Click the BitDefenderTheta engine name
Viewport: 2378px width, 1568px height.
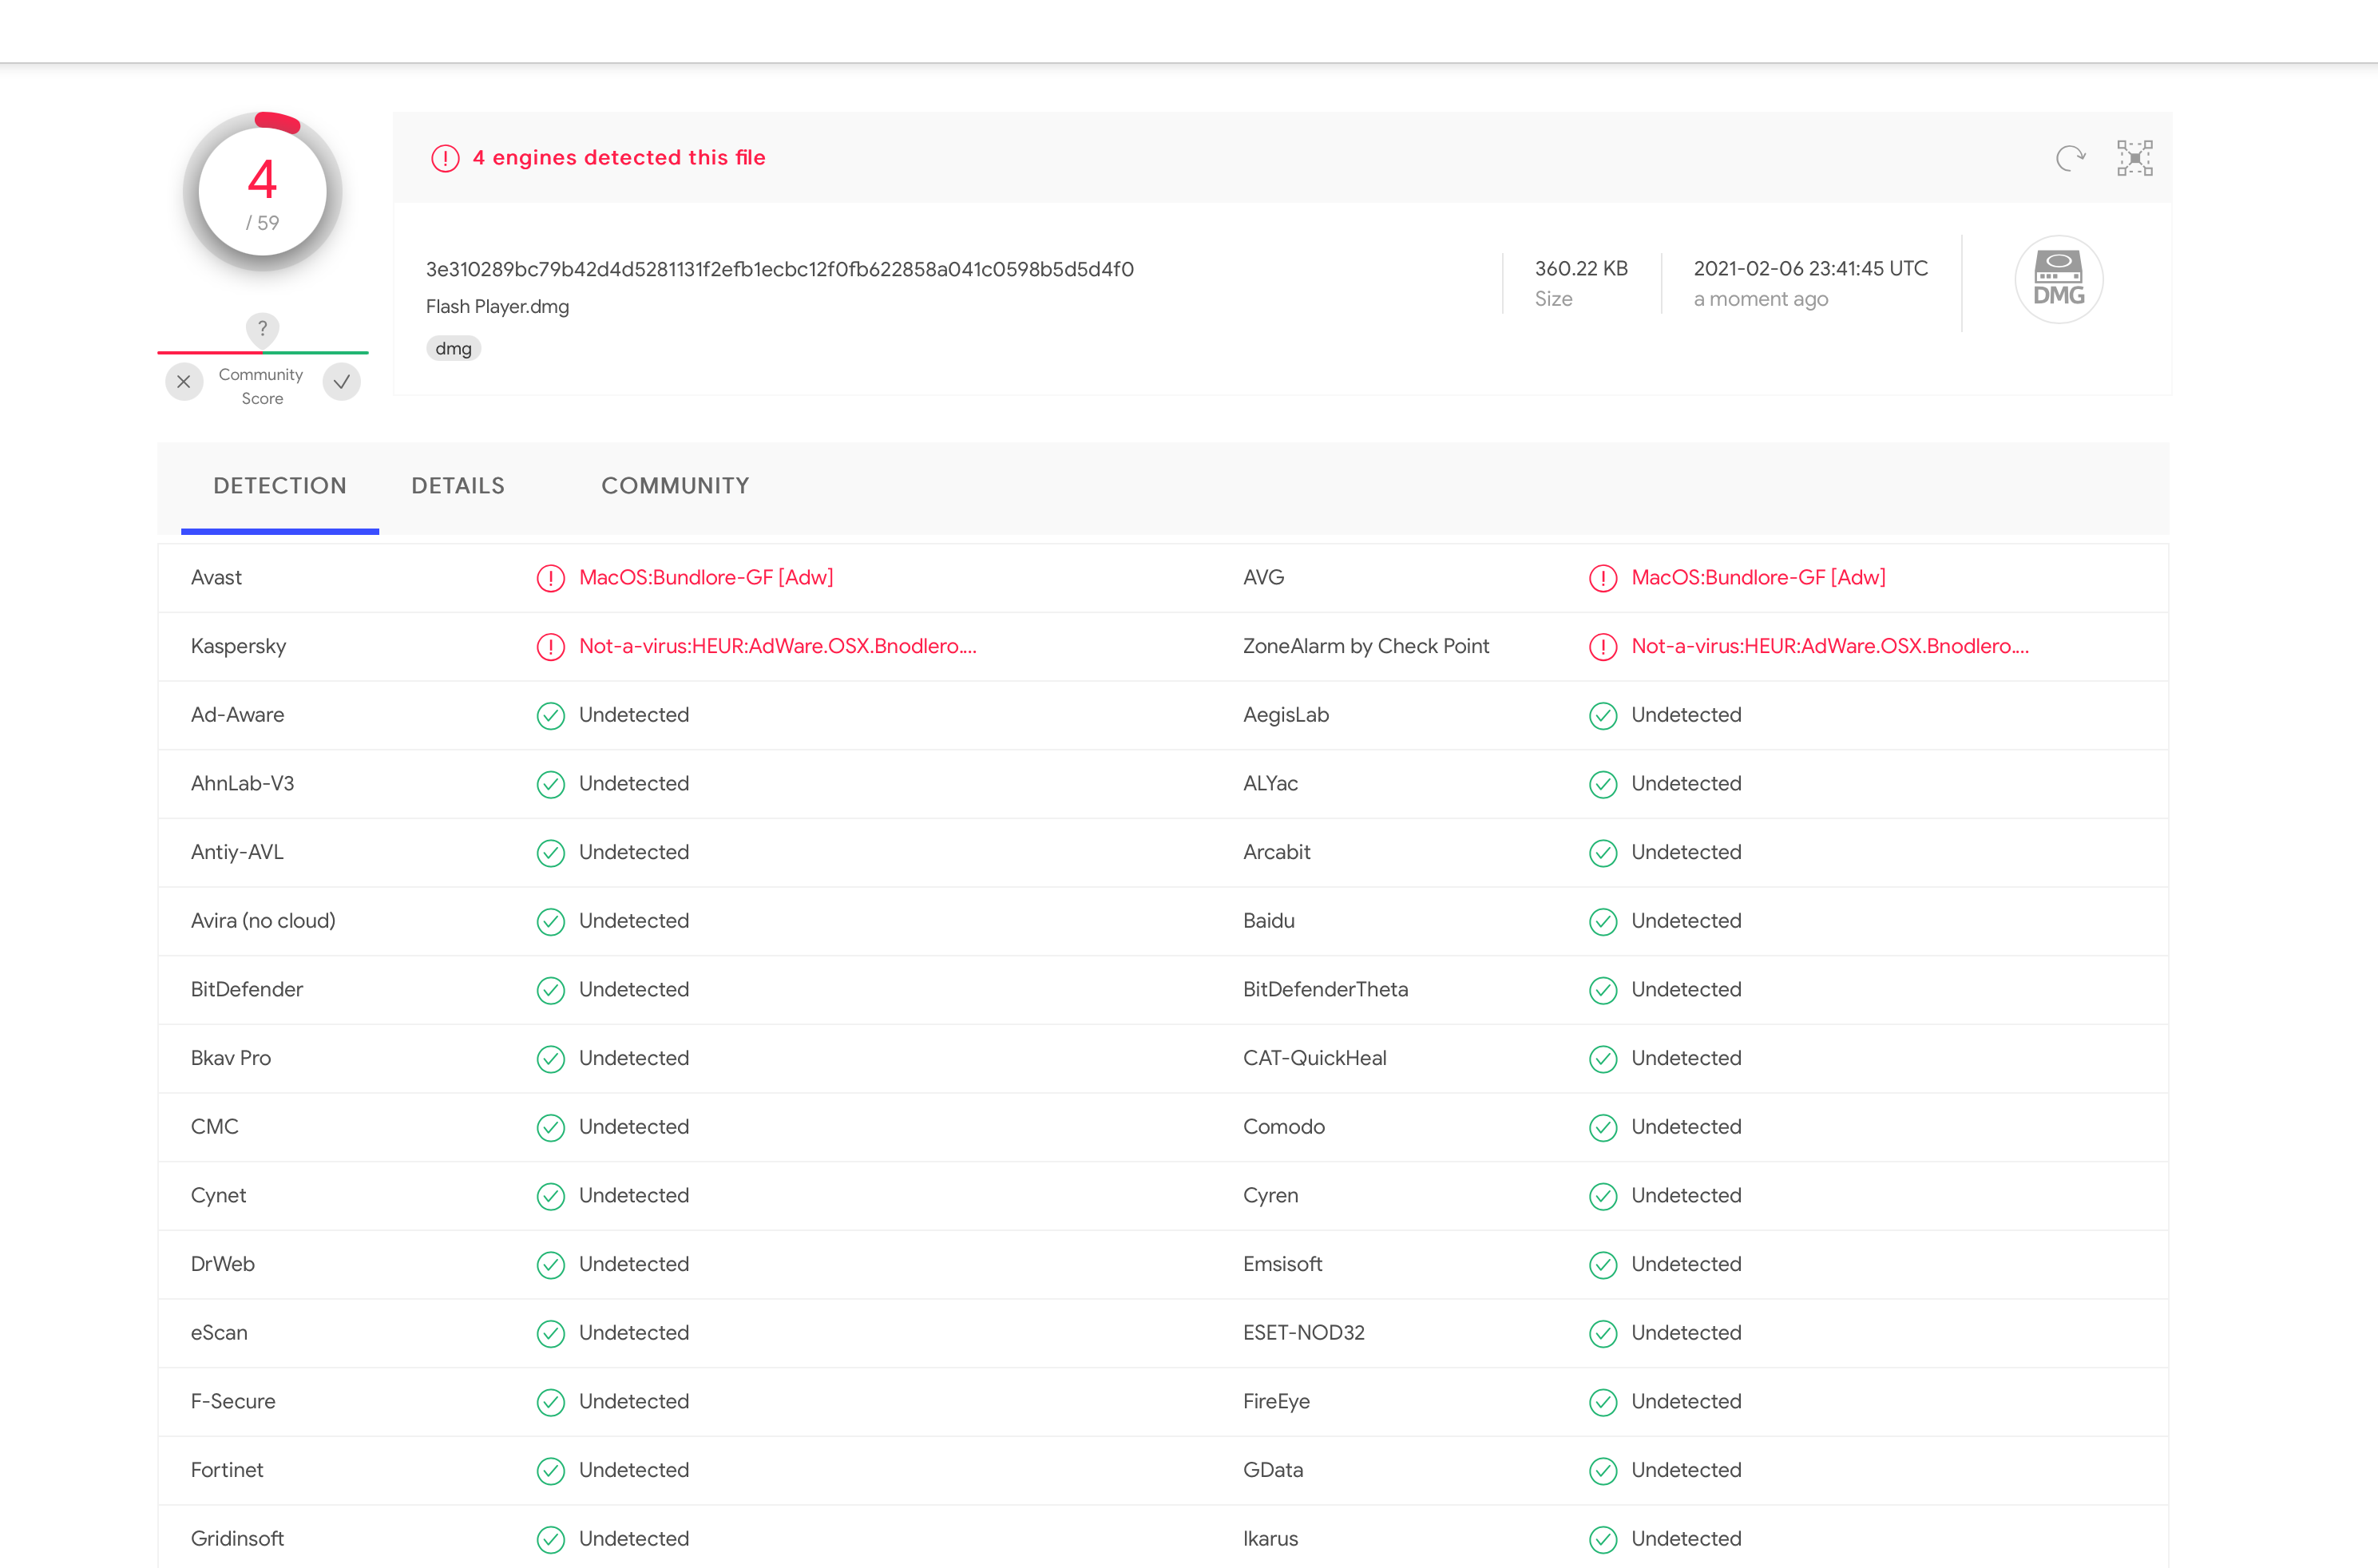(x=1325, y=989)
